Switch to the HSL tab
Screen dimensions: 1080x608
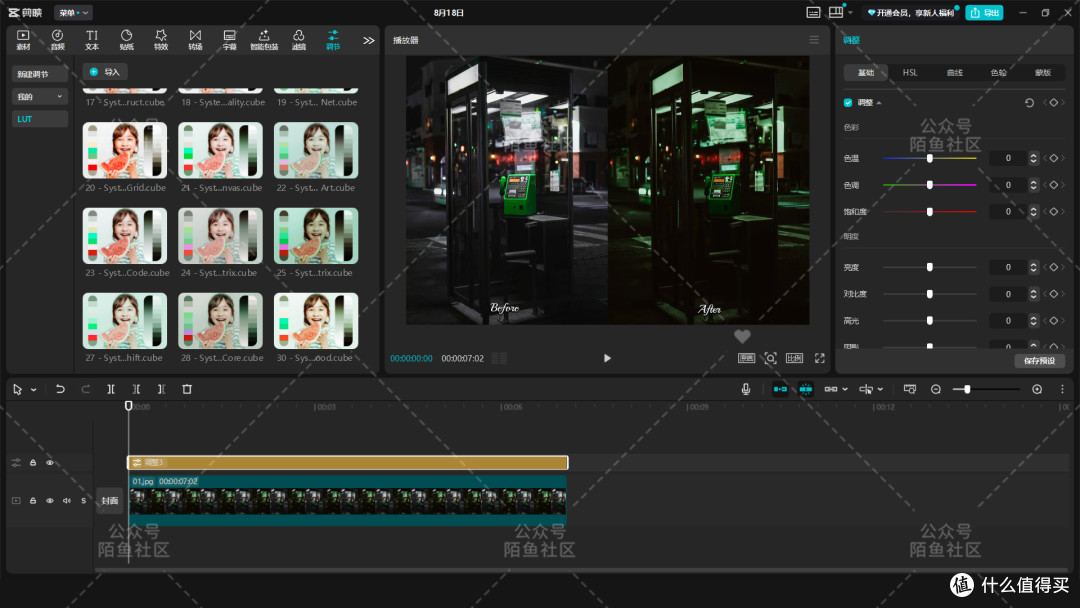point(910,72)
